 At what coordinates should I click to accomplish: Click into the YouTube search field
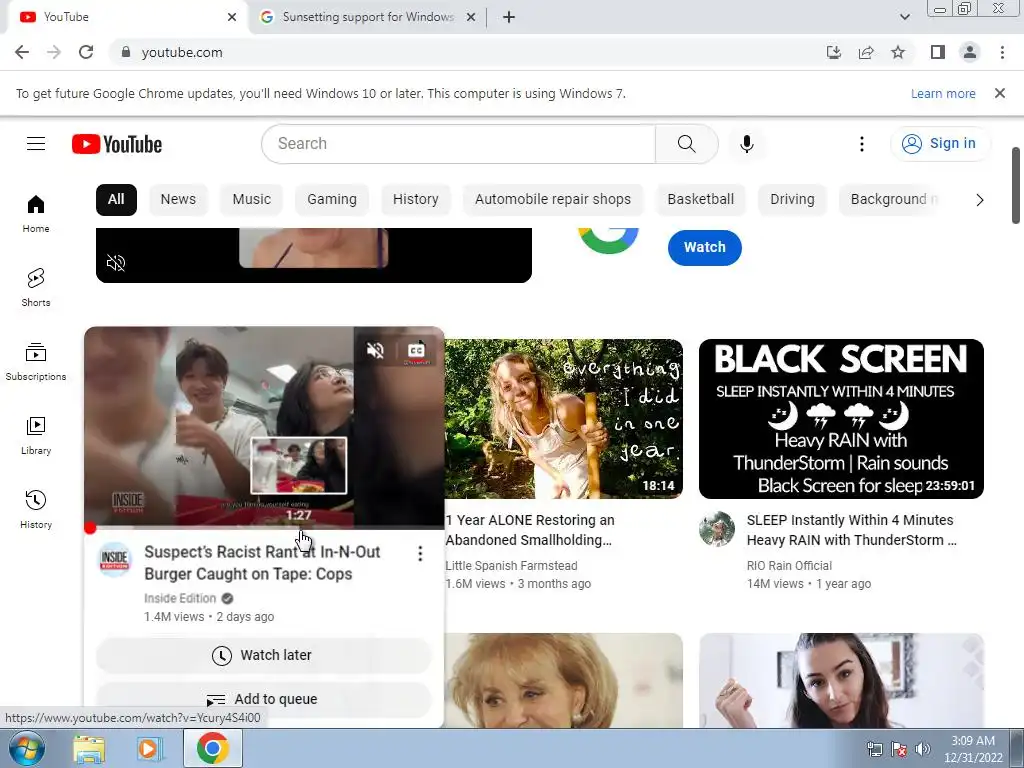458,144
